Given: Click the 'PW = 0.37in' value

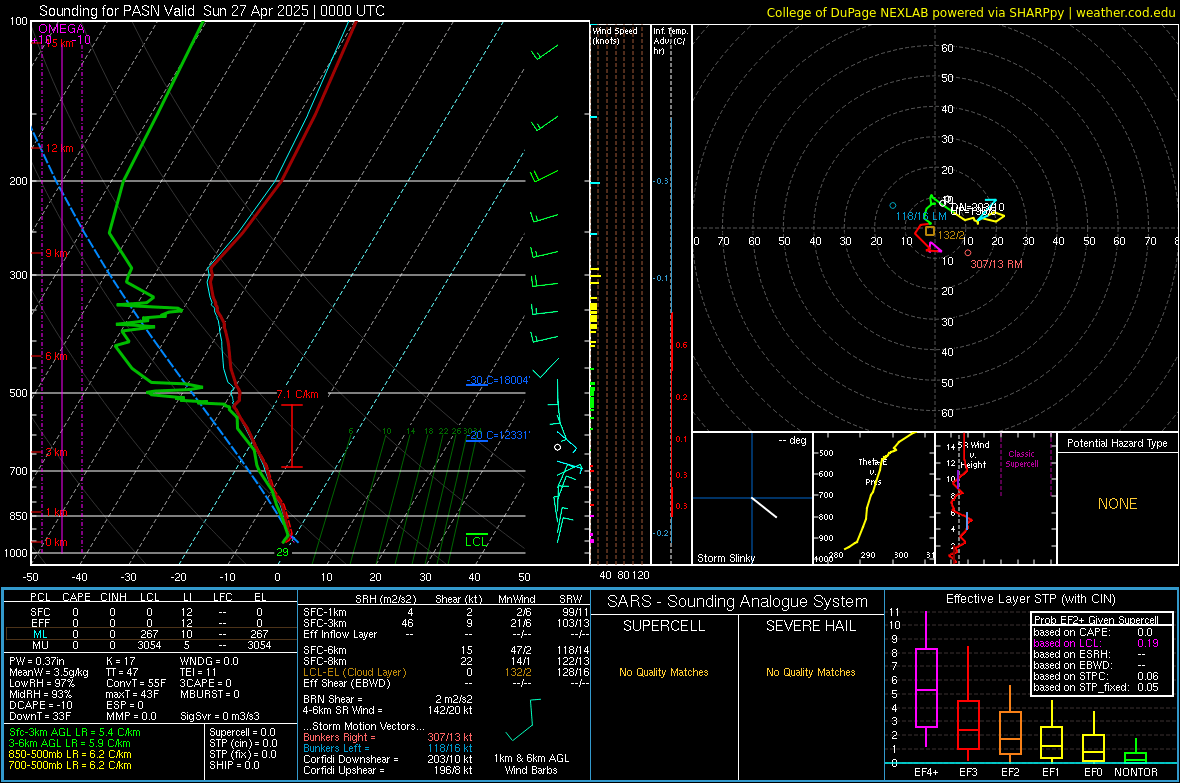Looking at the screenshot, I should pyautogui.click(x=40, y=661).
